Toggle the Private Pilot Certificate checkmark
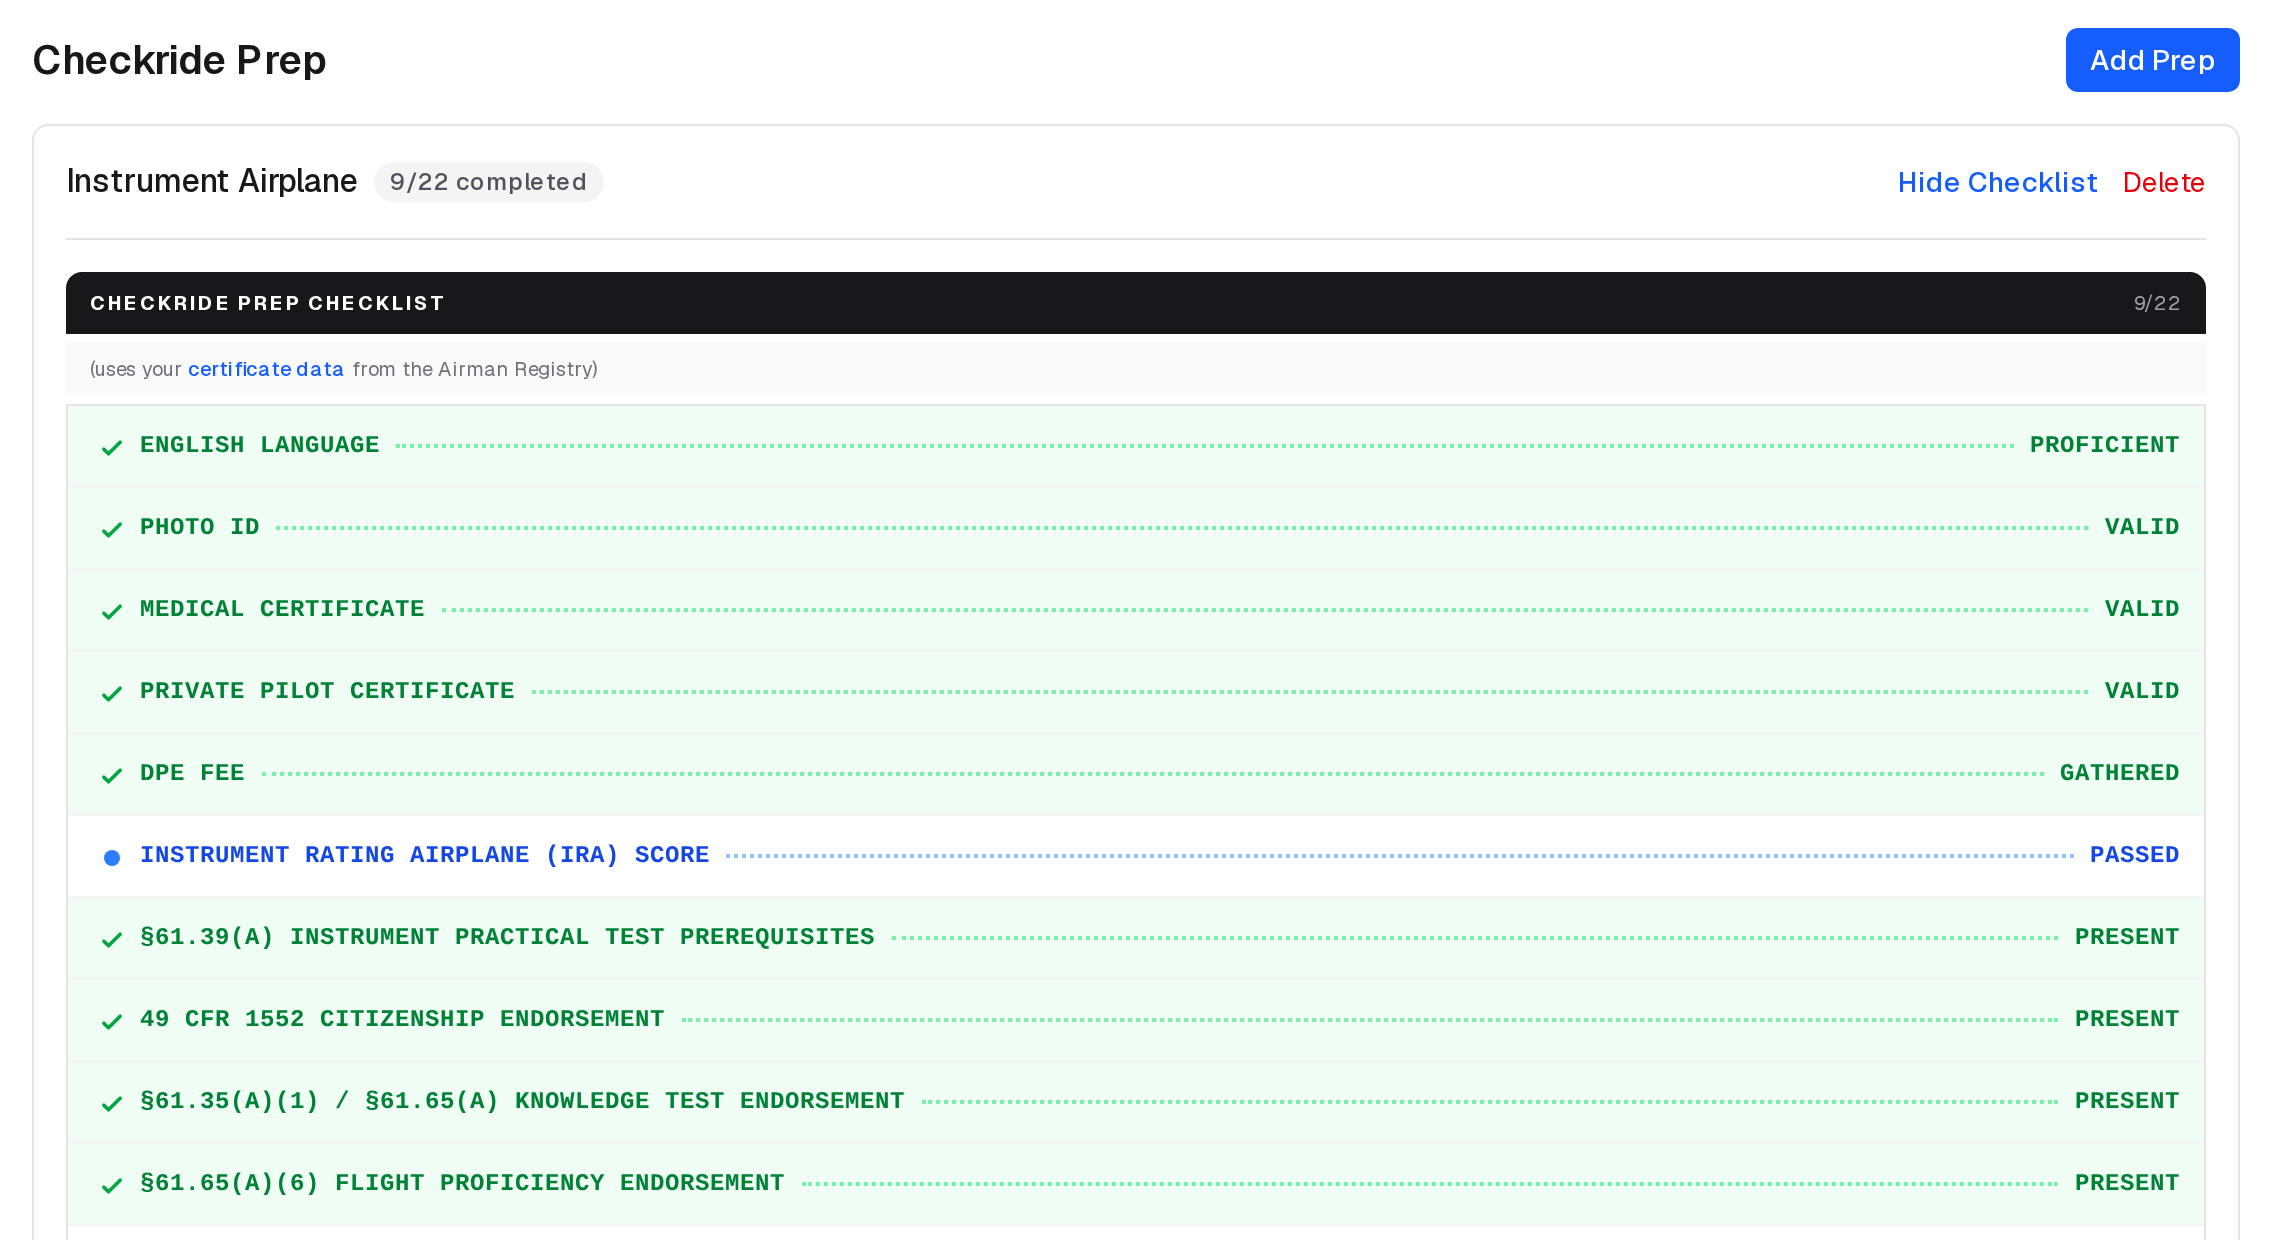This screenshot has width=2280, height=1240. [x=112, y=693]
